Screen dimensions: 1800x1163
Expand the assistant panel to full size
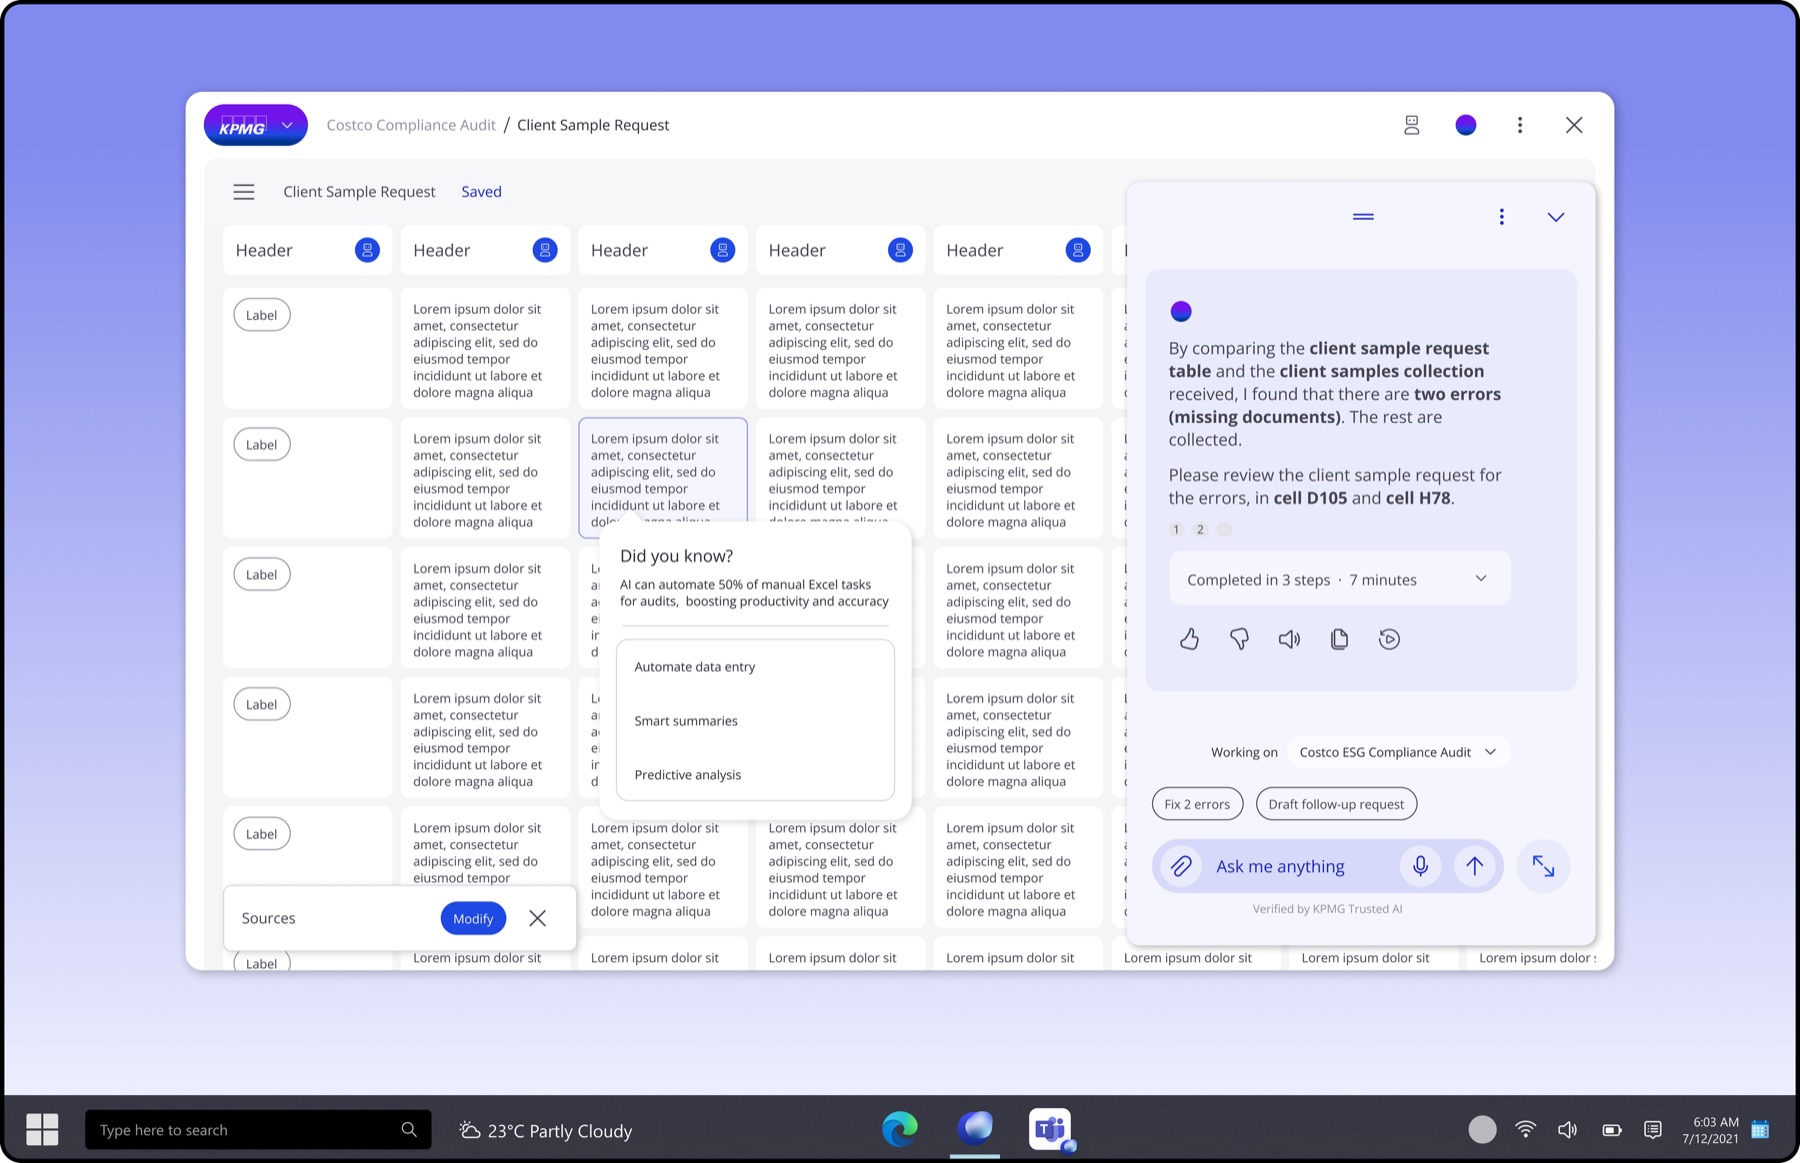tap(1543, 866)
